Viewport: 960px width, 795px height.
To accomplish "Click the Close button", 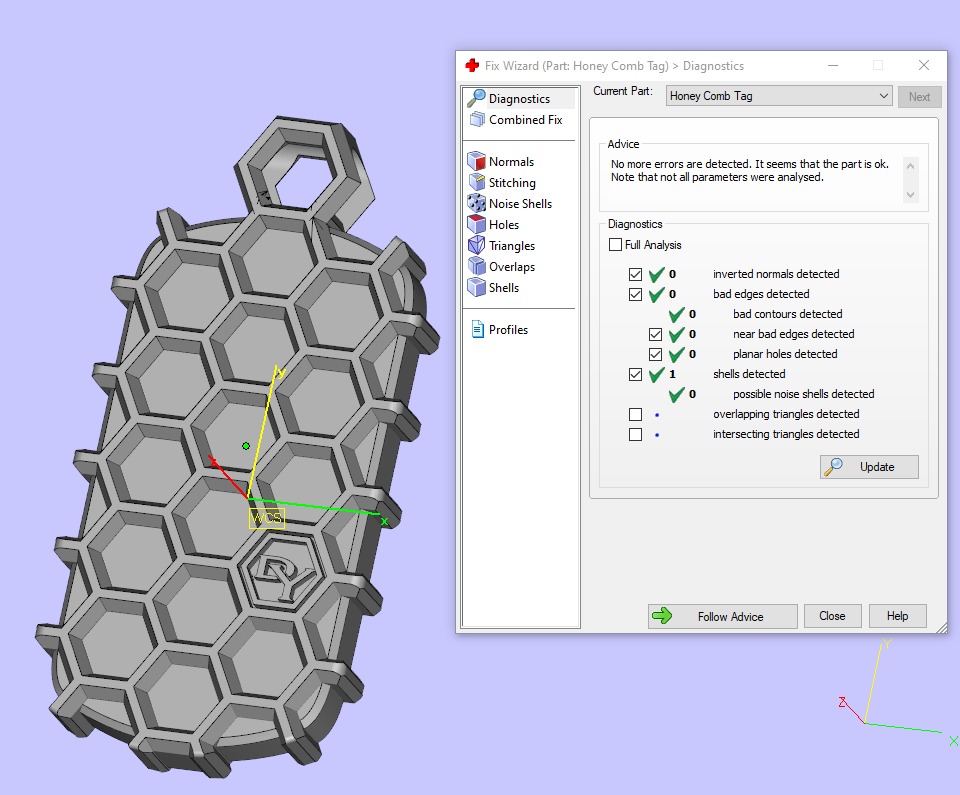I will [832, 616].
